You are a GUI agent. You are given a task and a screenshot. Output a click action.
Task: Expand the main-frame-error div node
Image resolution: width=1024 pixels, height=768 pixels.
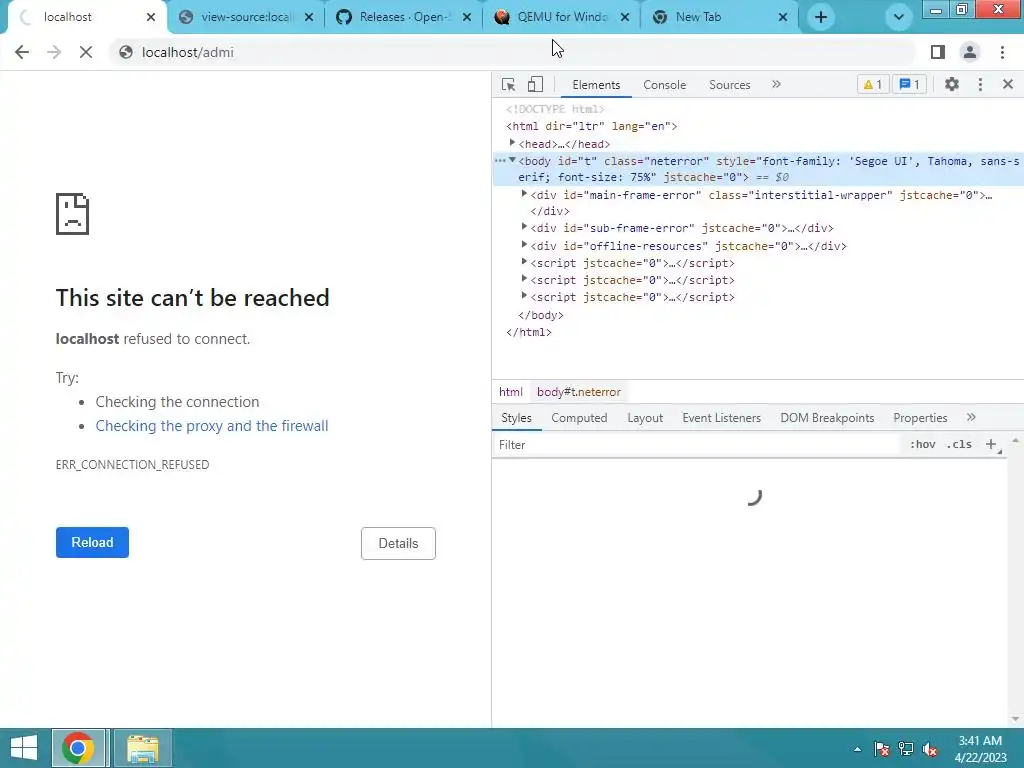[524, 194]
